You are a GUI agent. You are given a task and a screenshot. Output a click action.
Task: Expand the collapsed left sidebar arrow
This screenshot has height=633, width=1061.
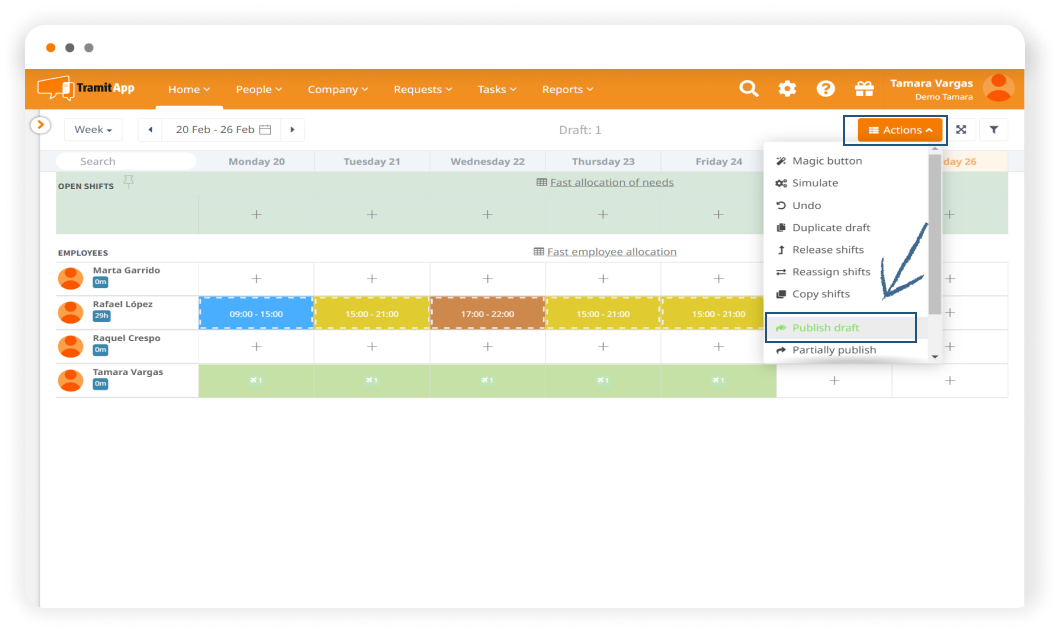[40, 125]
